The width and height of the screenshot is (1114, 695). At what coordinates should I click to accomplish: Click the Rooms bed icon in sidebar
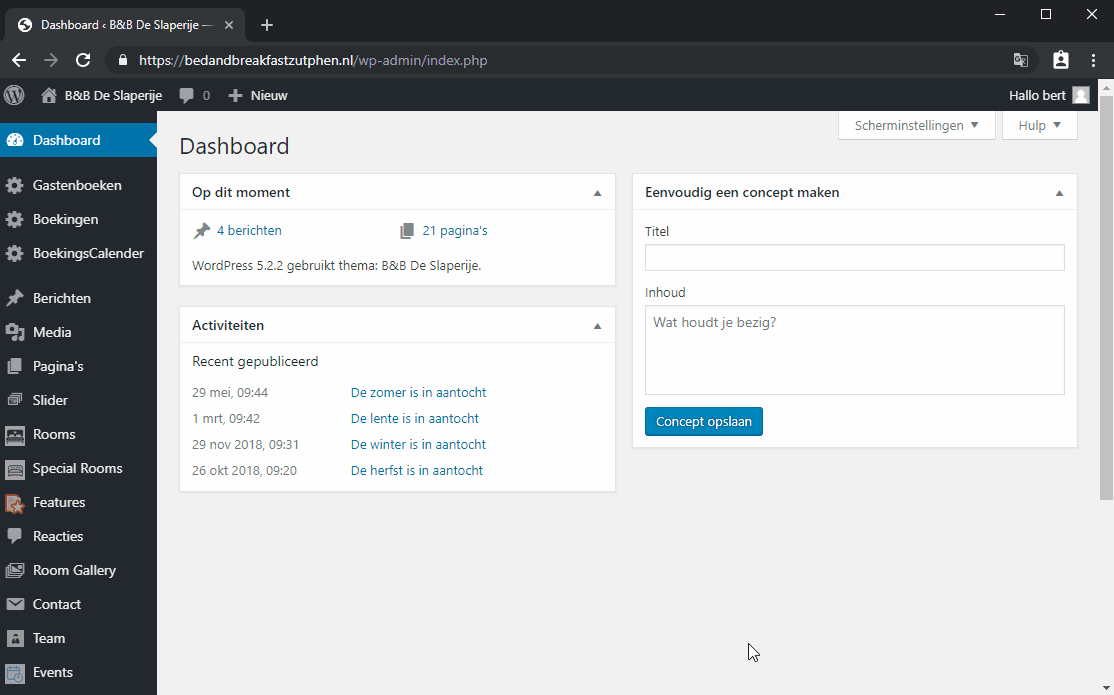pos(14,434)
